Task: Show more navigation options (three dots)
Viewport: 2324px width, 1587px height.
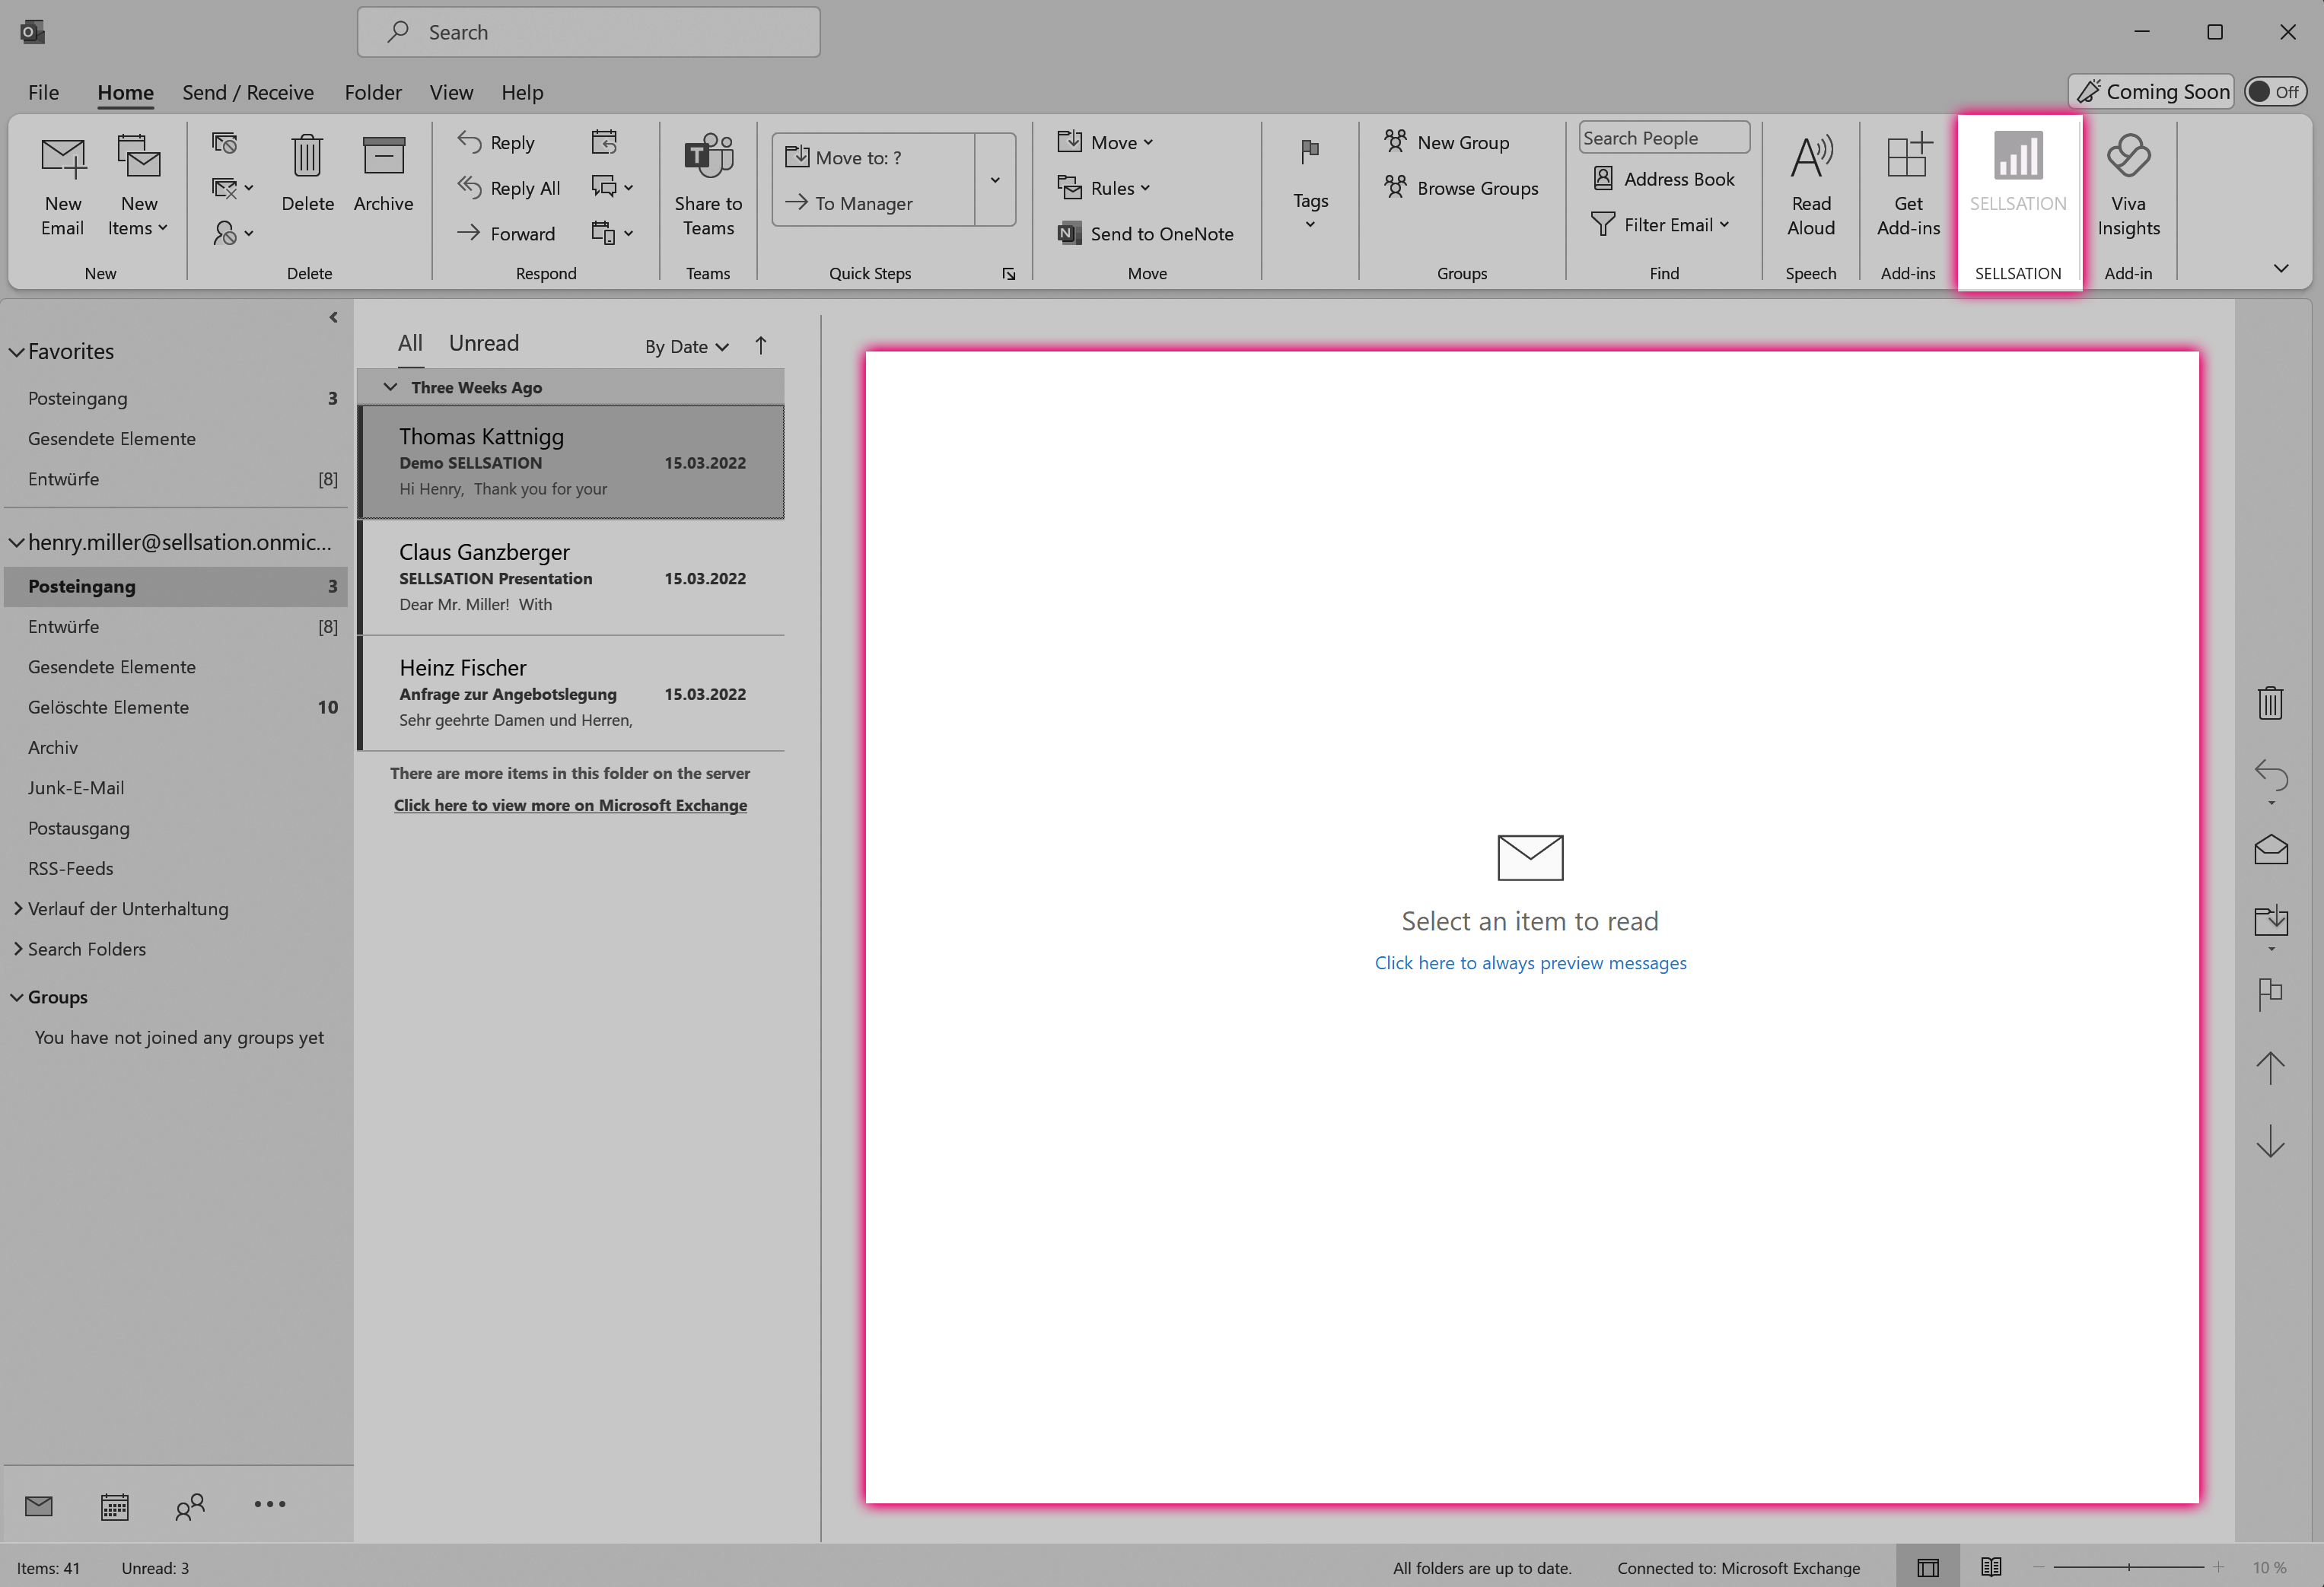Action: coord(269,1503)
